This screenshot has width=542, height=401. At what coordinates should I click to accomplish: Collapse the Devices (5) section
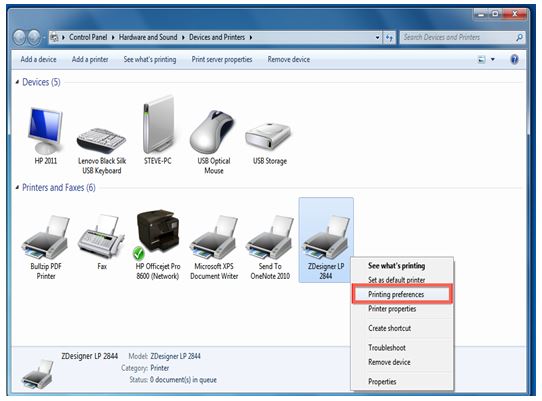[17, 82]
